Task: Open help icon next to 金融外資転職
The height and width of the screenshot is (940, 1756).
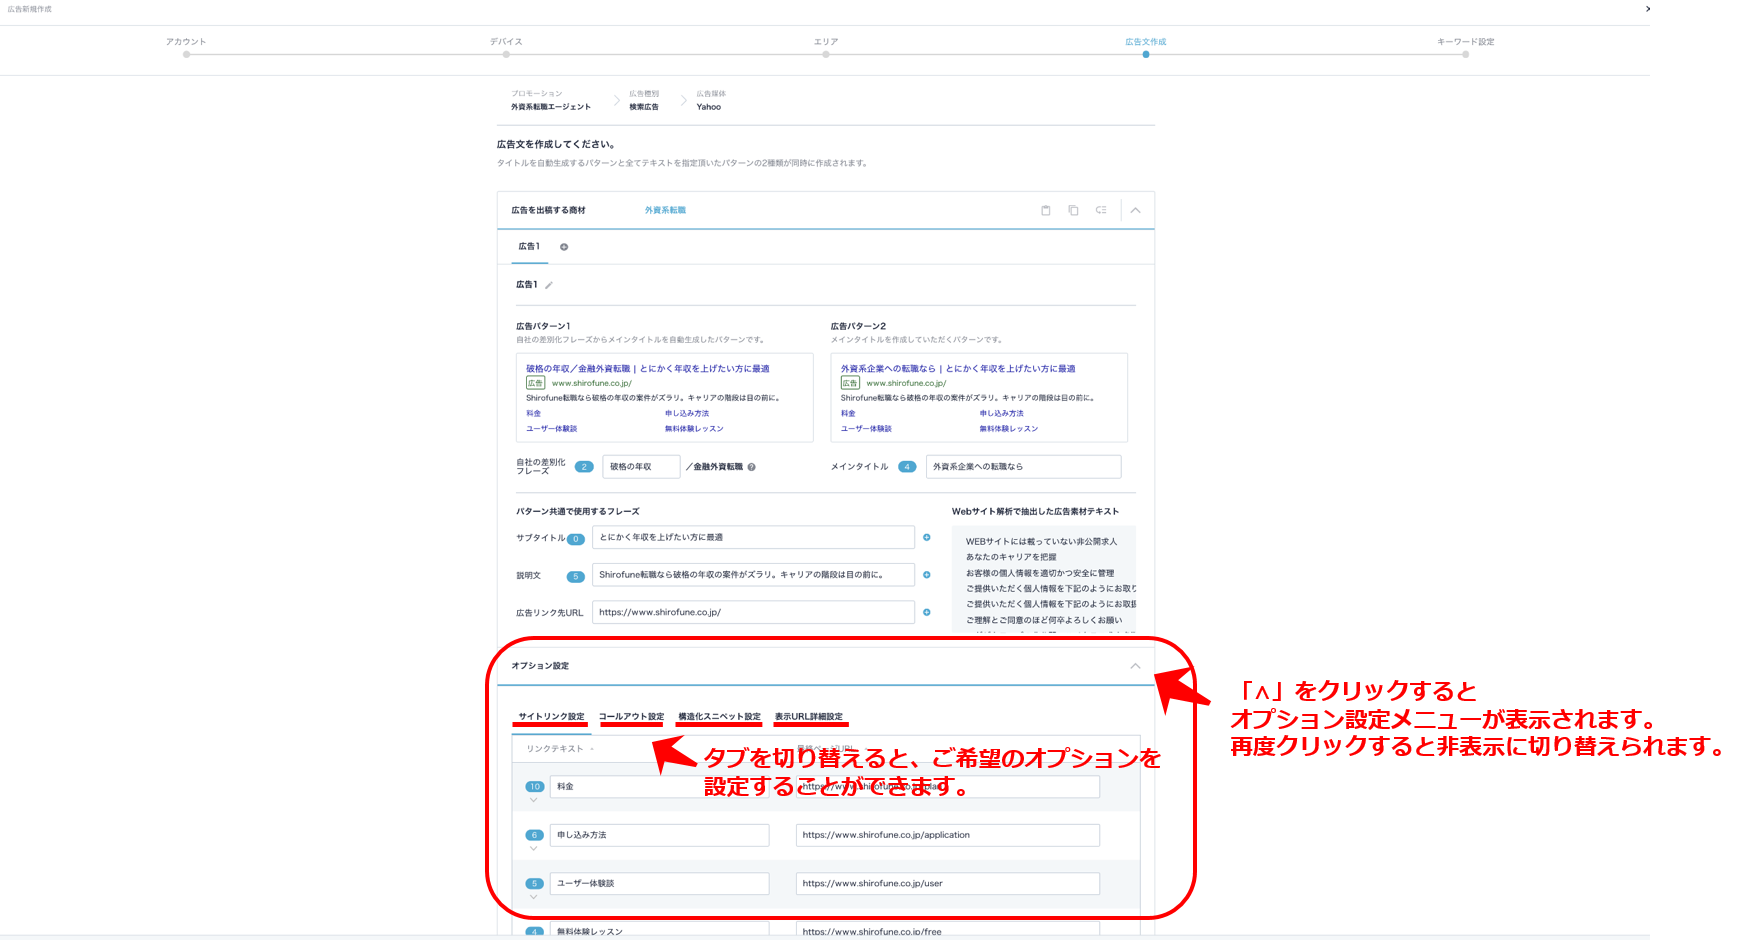Action: click(x=751, y=467)
